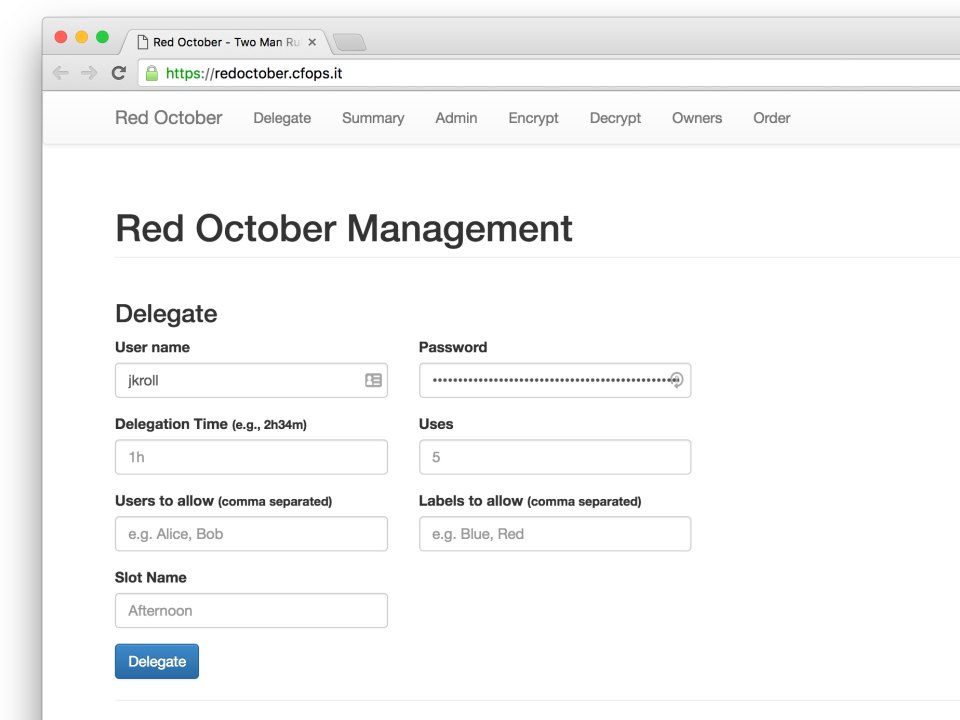The image size is (960, 720).
Task: Open a new browser tab
Action: [x=350, y=42]
